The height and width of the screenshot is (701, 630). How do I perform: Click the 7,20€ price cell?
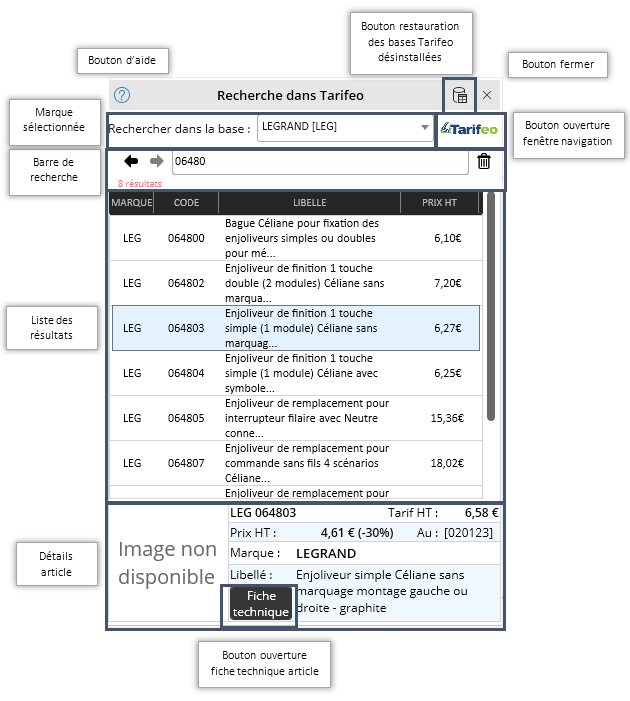point(448,283)
